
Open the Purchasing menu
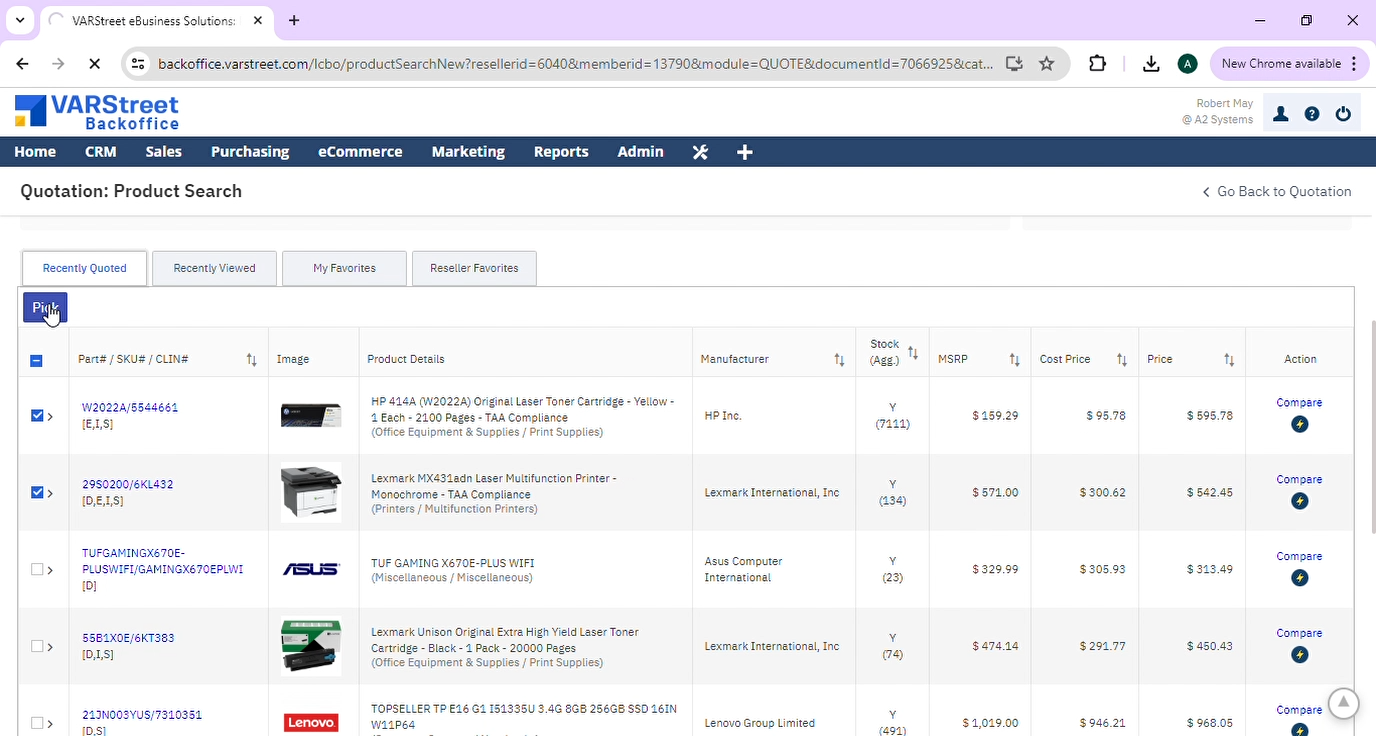(250, 152)
